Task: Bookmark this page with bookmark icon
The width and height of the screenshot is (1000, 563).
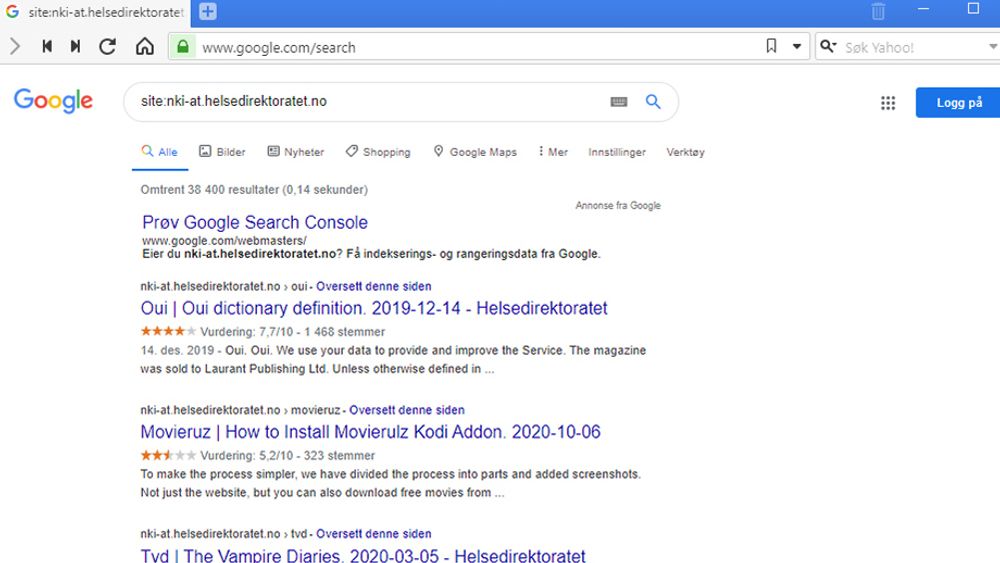Action: click(771, 46)
